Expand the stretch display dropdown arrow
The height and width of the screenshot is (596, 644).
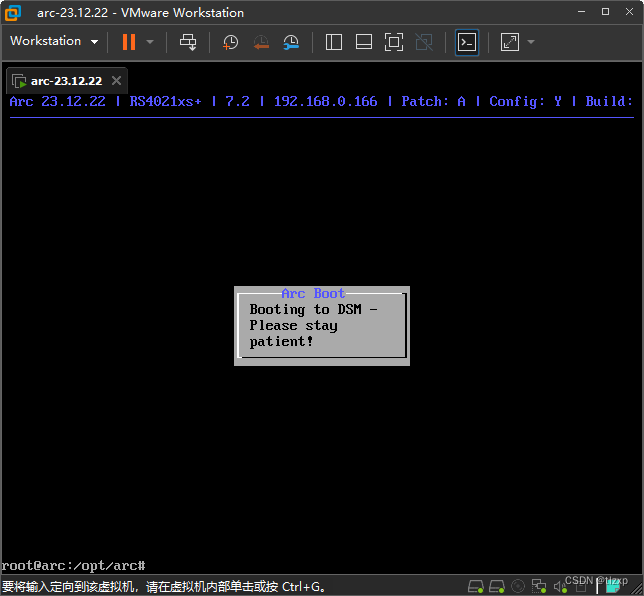tap(531, 41)
